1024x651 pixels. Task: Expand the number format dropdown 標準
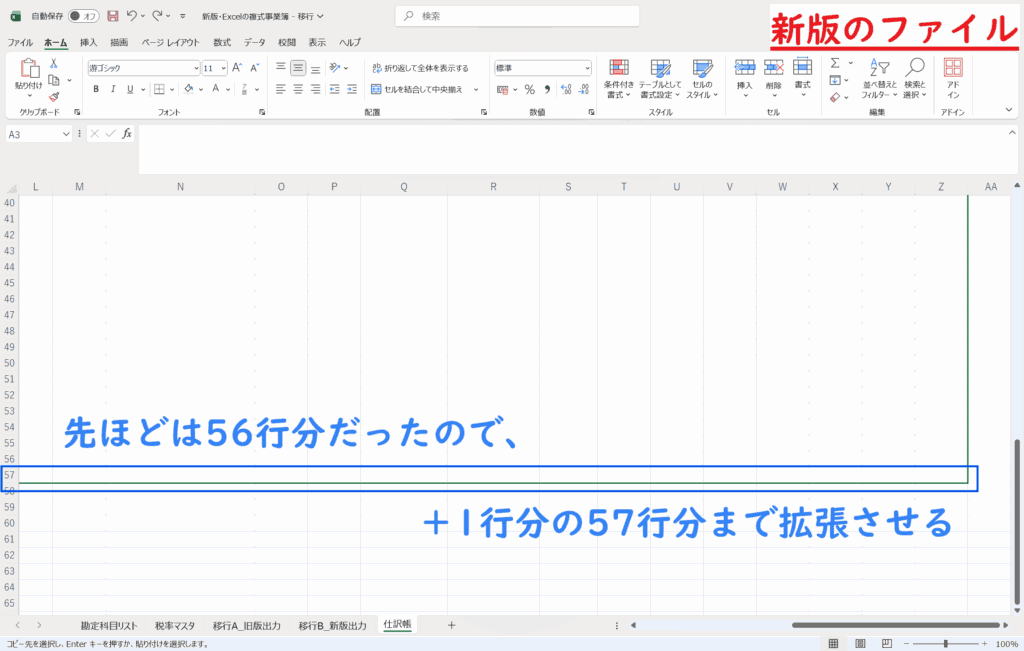[587, 68]
